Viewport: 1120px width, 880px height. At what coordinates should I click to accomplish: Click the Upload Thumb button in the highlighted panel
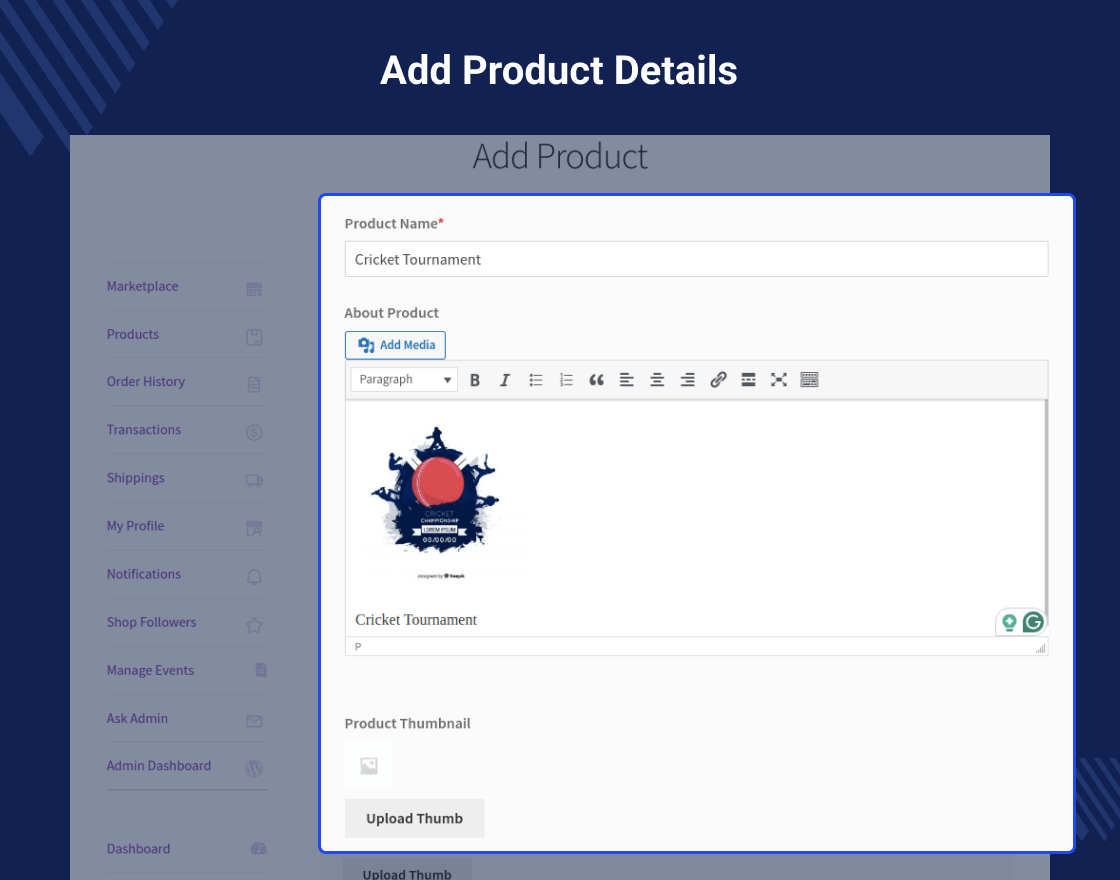click(x=414, y=819)
